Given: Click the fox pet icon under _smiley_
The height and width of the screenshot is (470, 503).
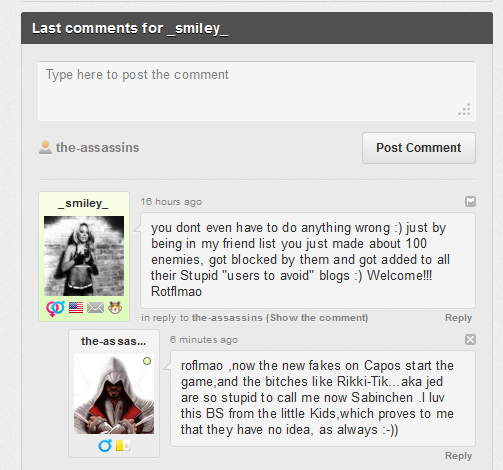Looking at the screenshot, I should [x=115, y=307].
